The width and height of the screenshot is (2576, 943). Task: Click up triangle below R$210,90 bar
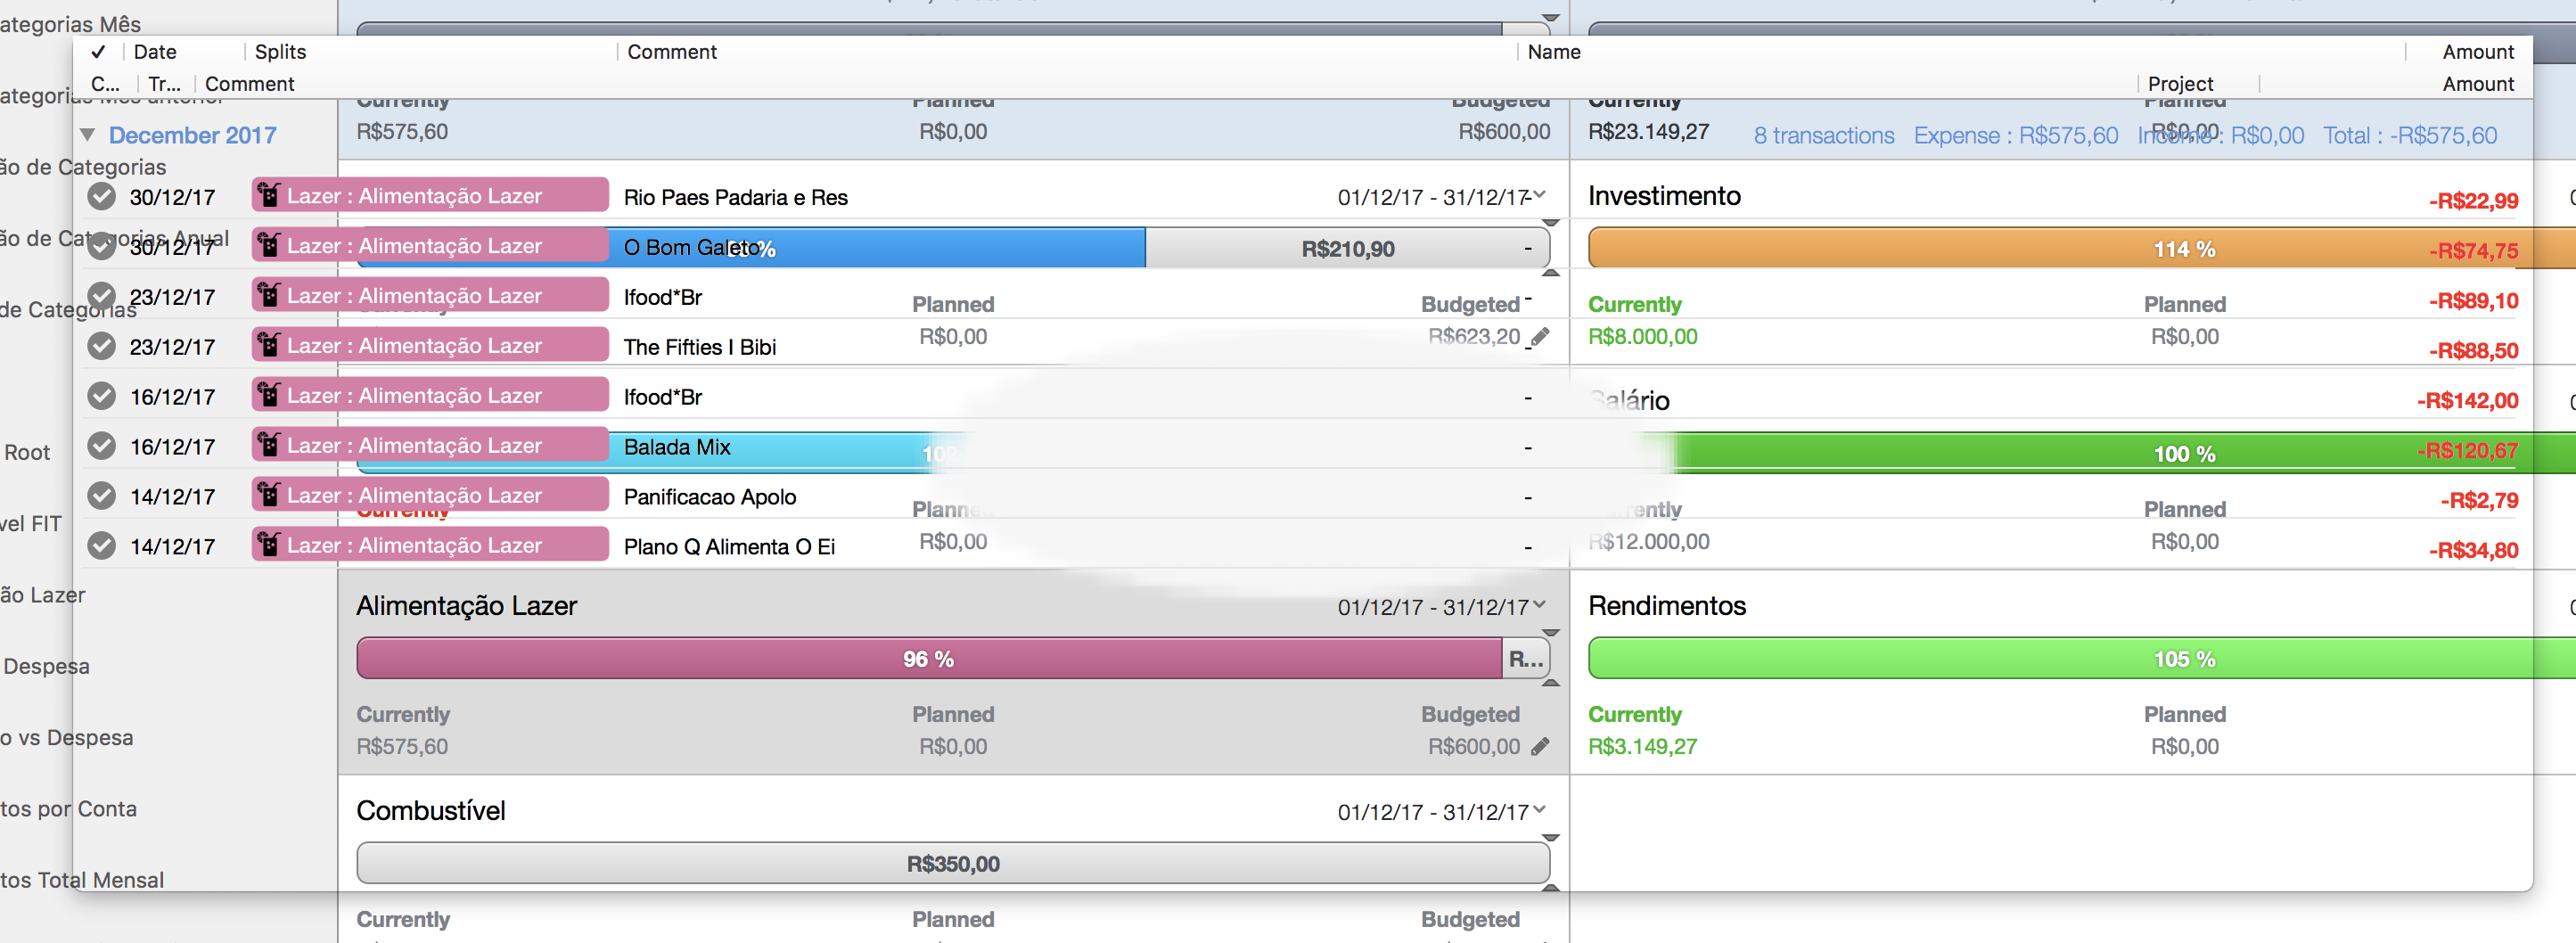1550,272
